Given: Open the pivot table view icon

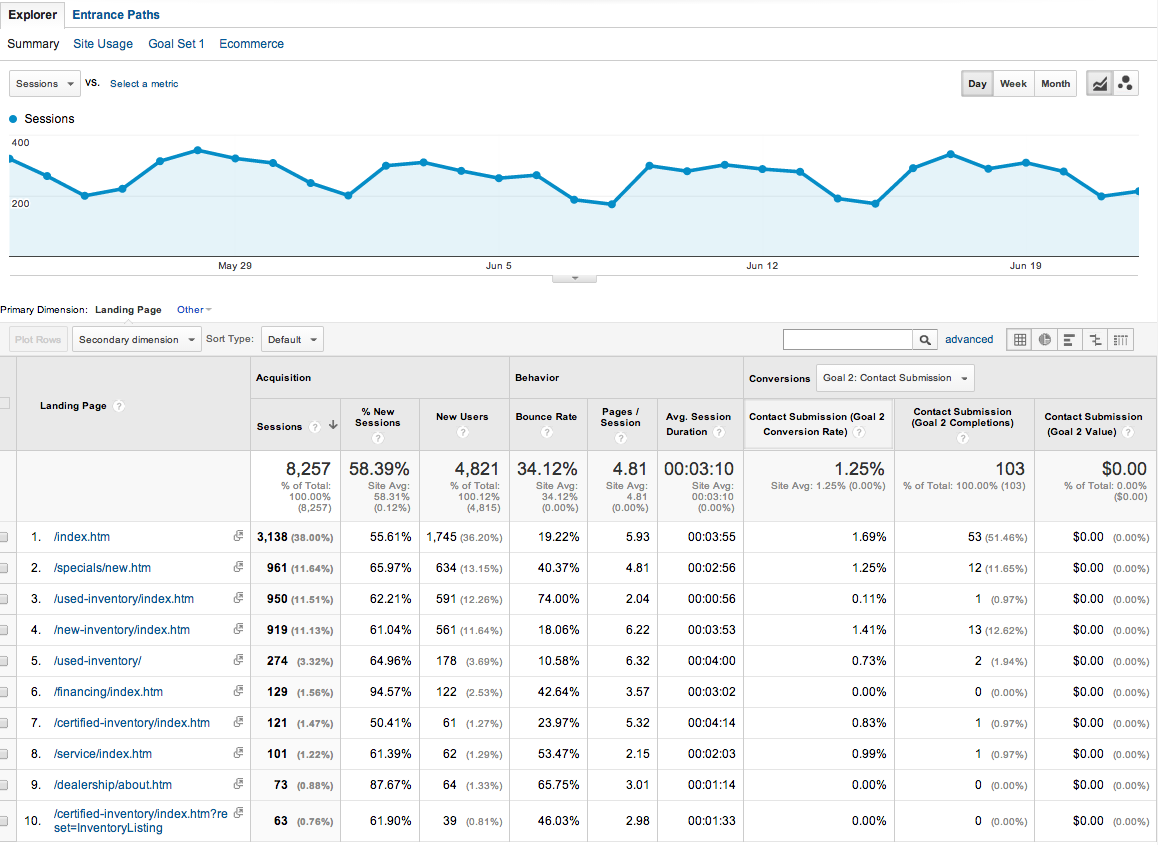Looking at the screenshot, I should 1120,339.
